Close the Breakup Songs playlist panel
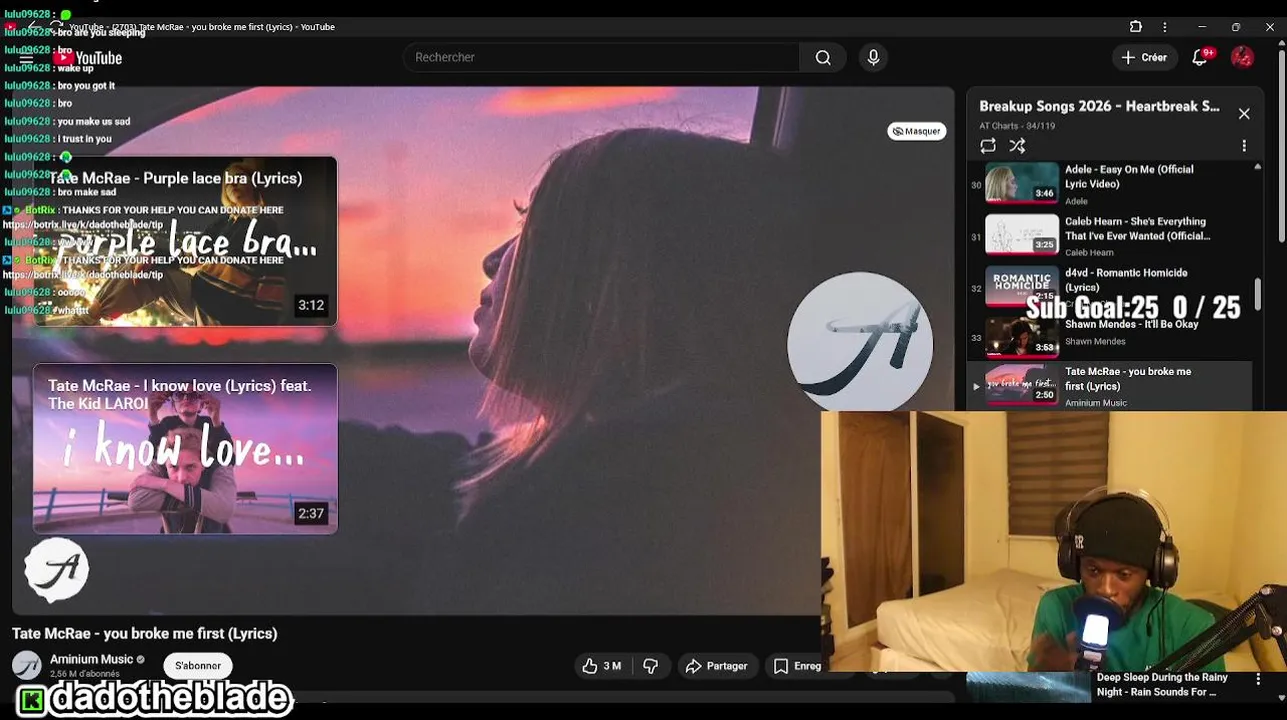 tap(1244, 114)
